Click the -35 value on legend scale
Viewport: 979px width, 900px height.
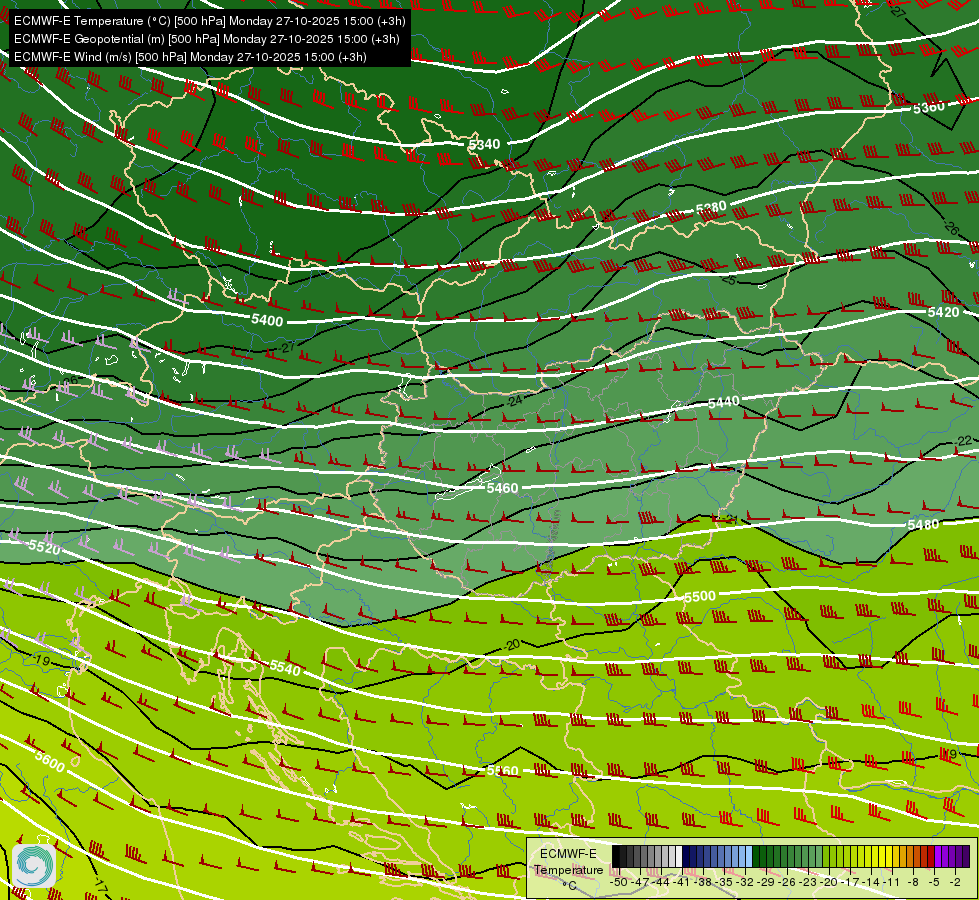coord(724,882)
